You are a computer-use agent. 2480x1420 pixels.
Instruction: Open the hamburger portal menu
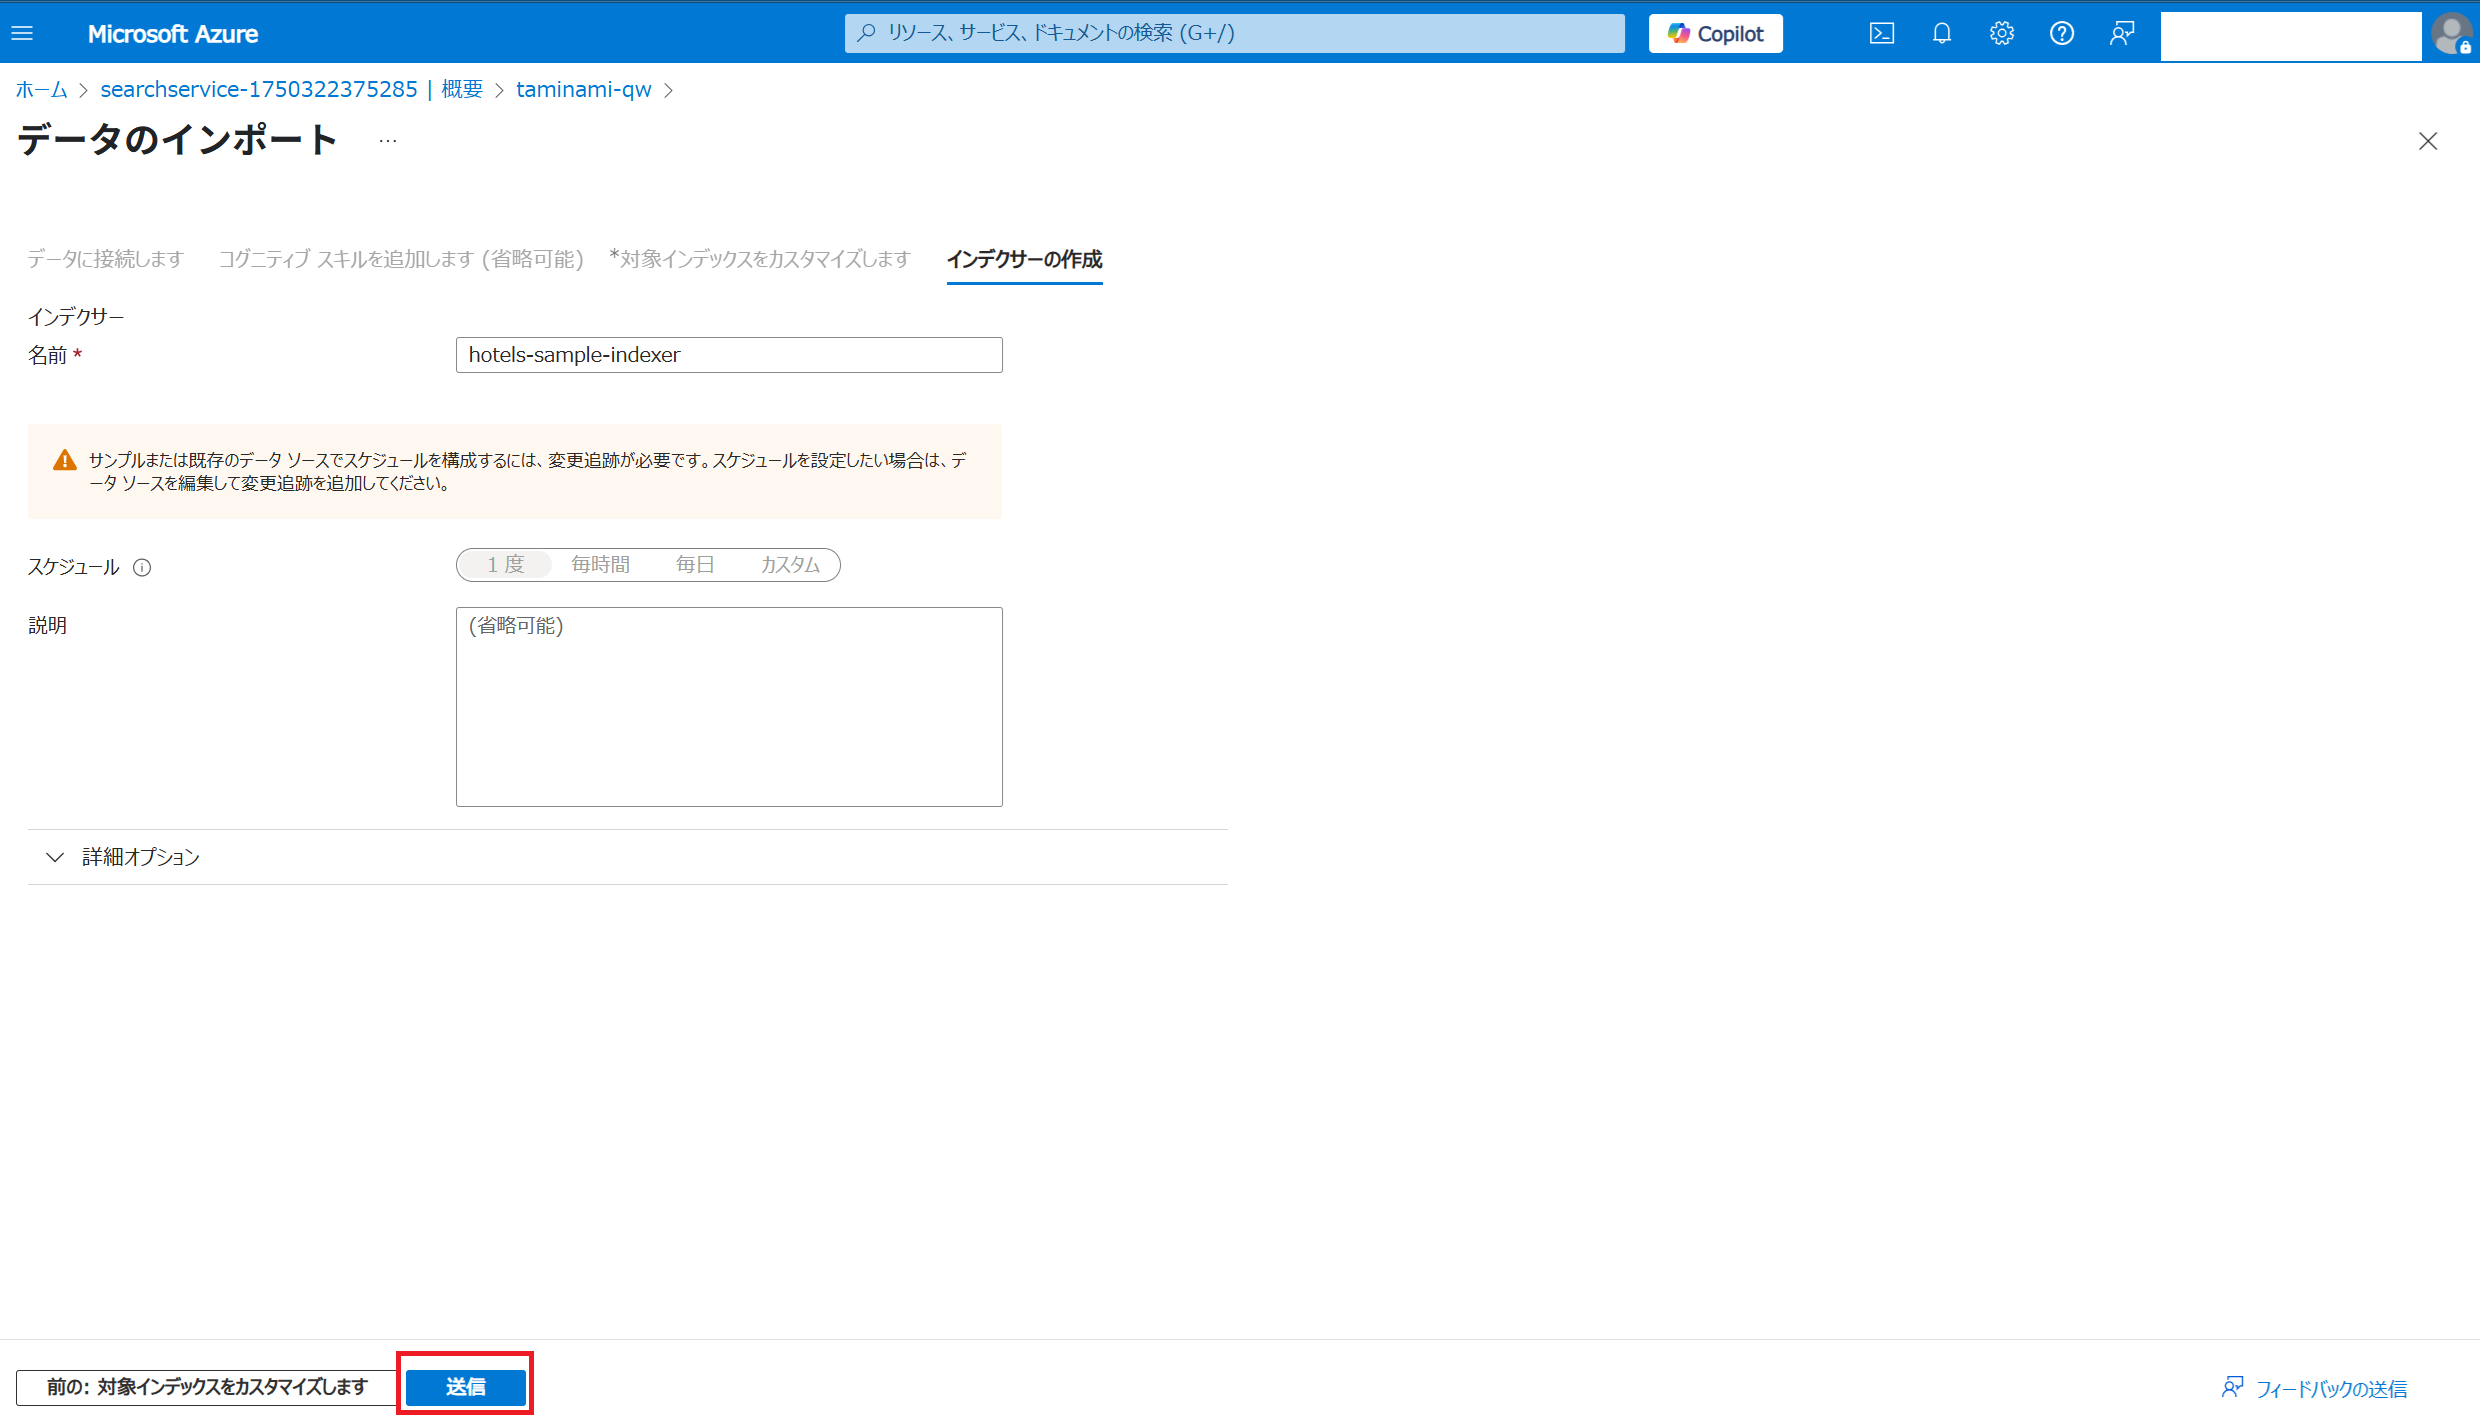click(22, 33)
